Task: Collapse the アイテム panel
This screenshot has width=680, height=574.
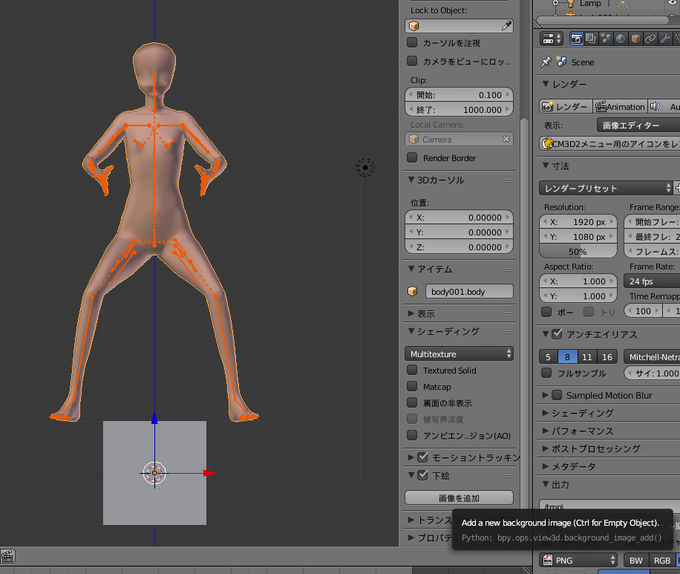Action: point(411,269)
